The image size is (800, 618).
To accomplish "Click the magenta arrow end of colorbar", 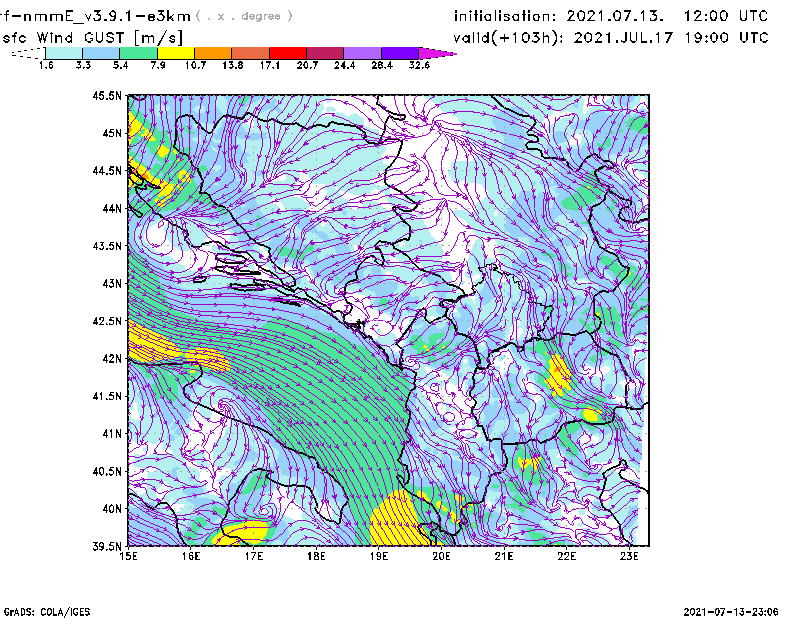I will tap(437, 53).
